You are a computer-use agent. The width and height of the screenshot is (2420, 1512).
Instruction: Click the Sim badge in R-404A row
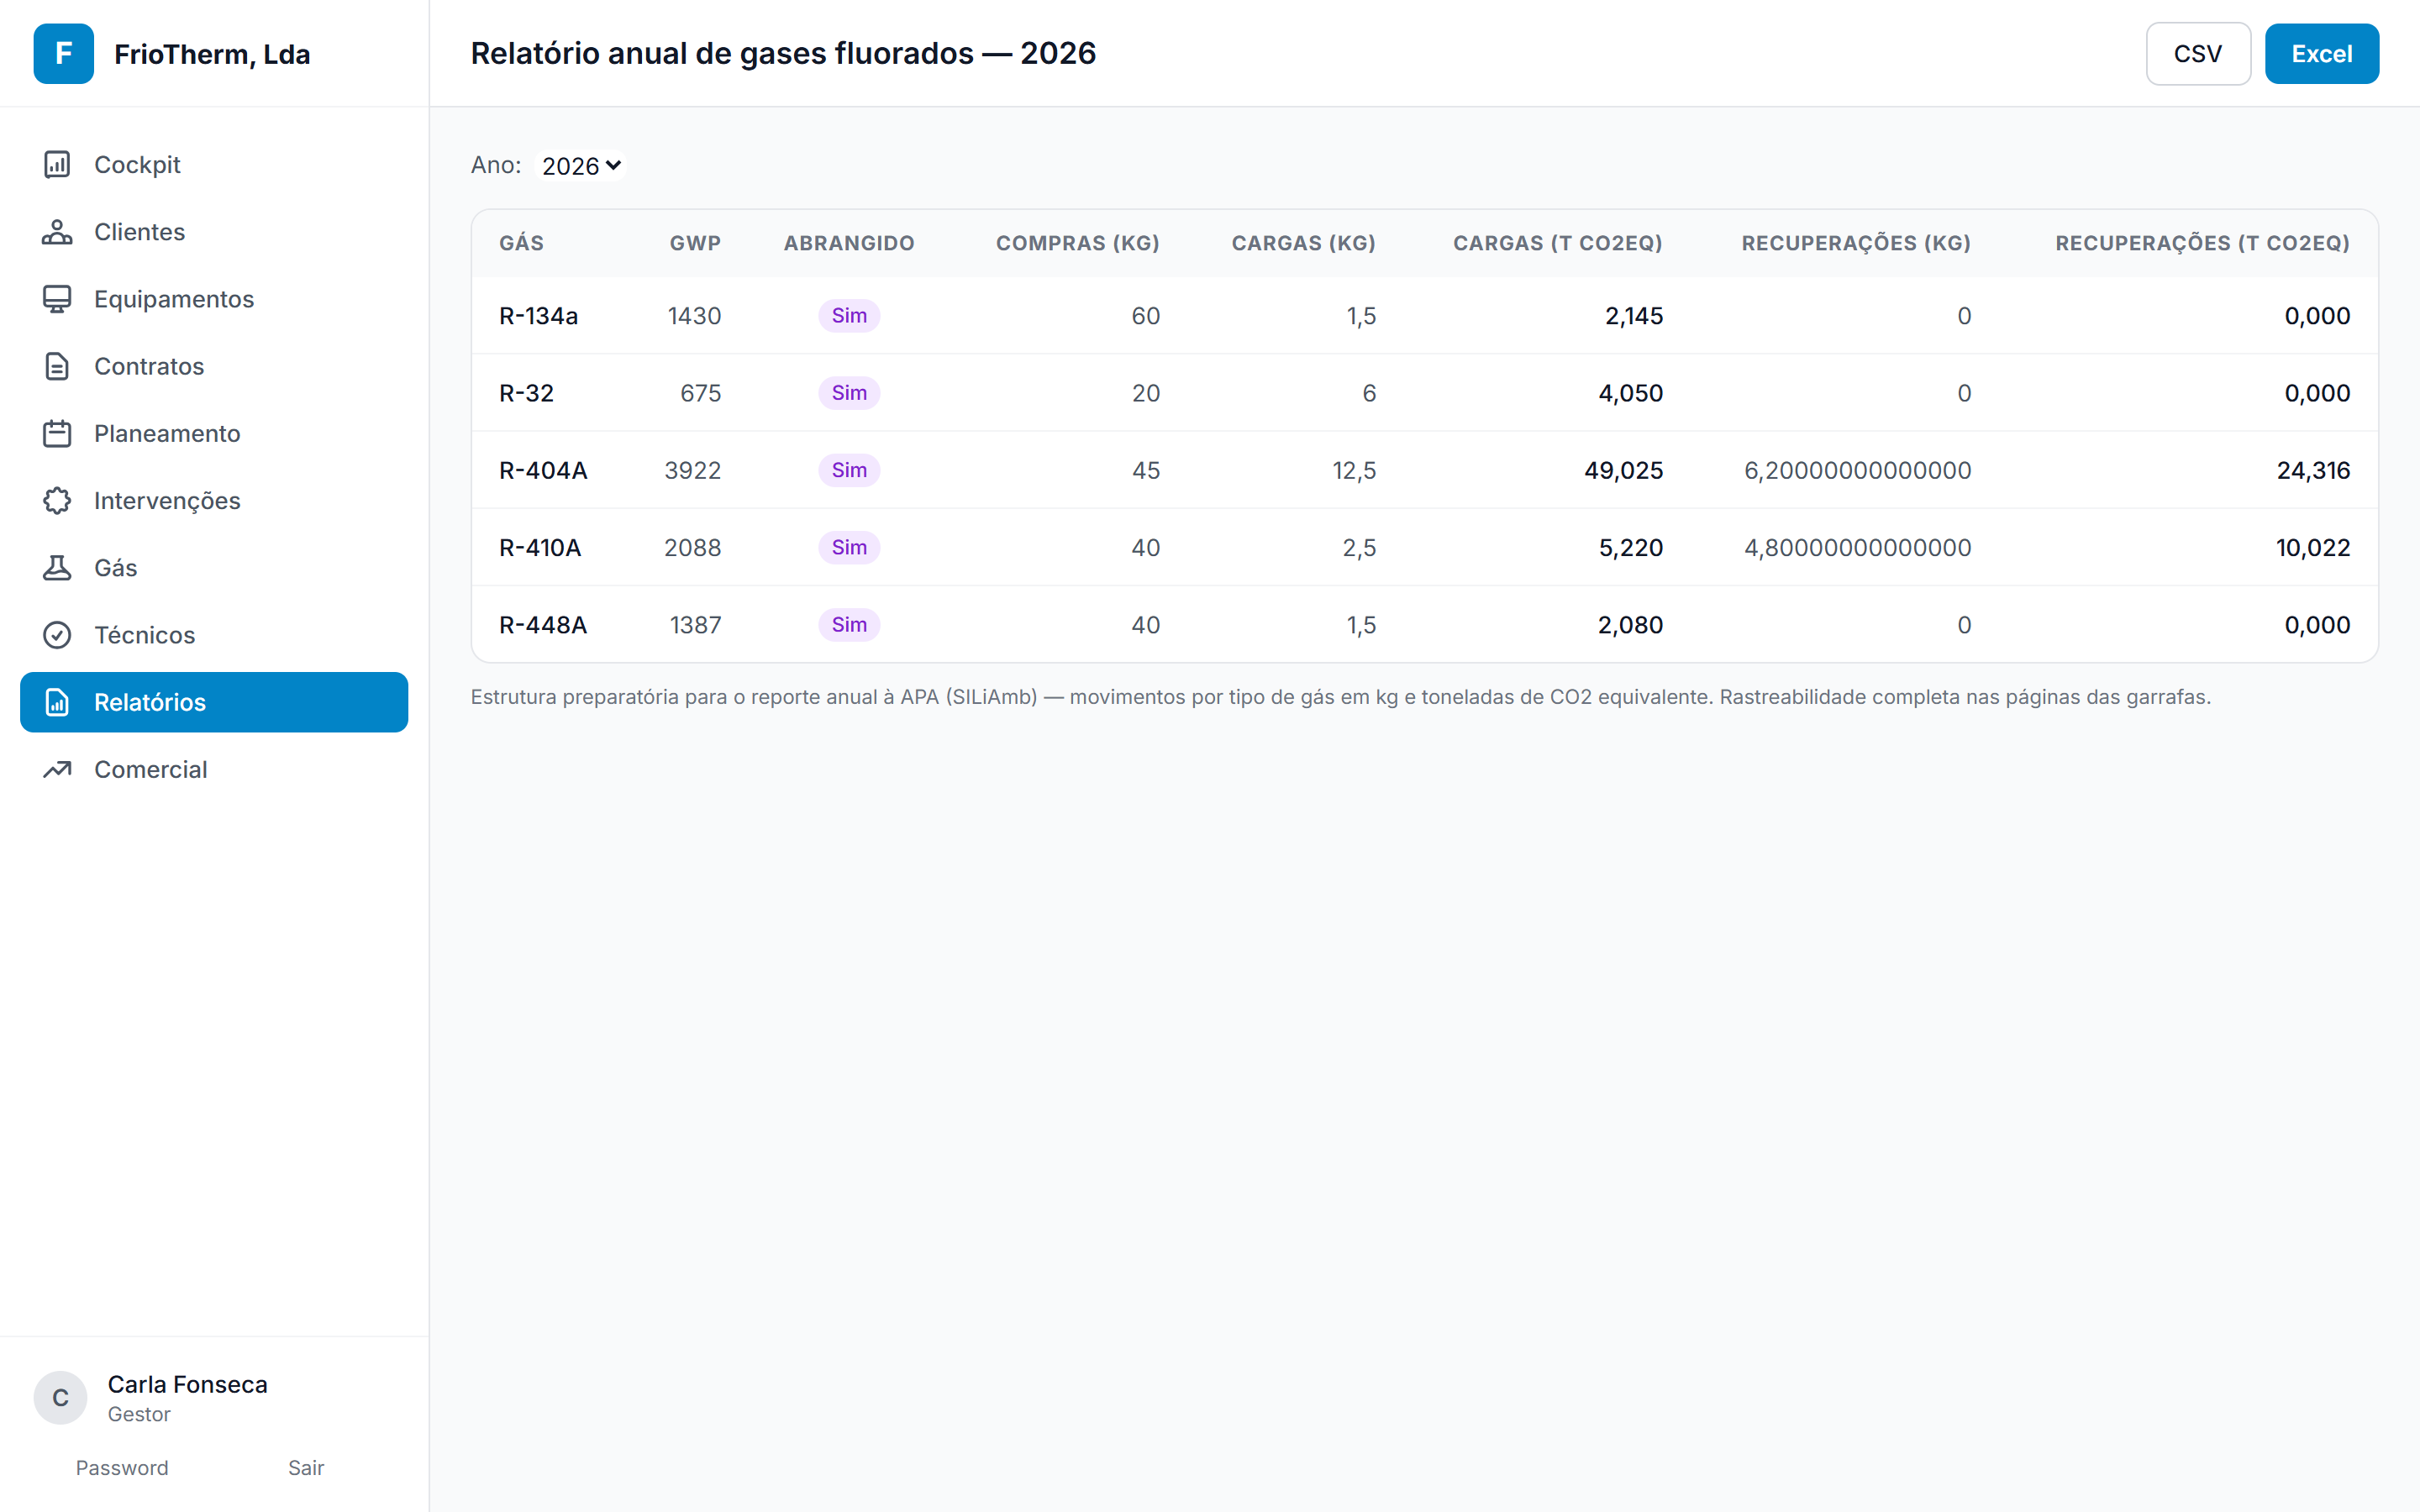point(849,470)
